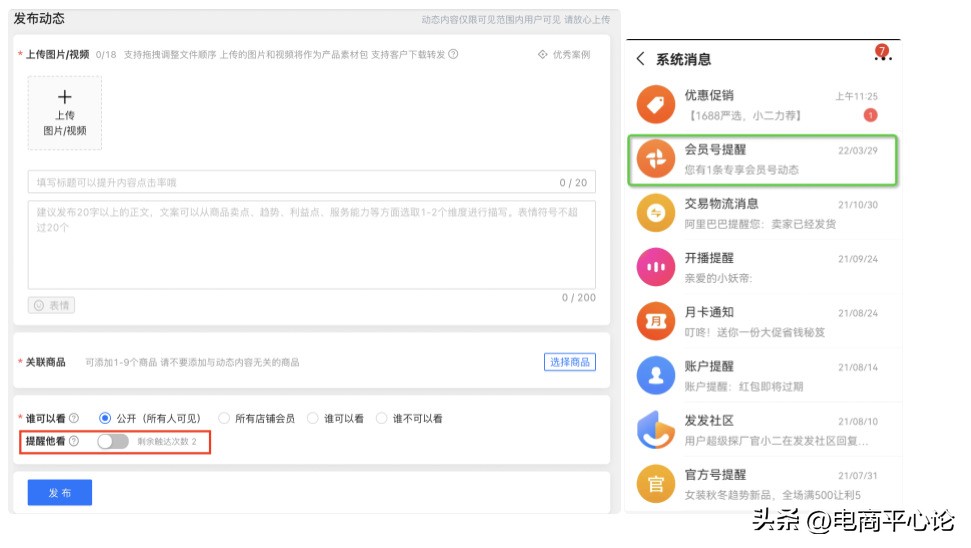Open more menu with badge 7
Image resolution: width=971 pixels, height=548 pixels.
click(882, 53)
